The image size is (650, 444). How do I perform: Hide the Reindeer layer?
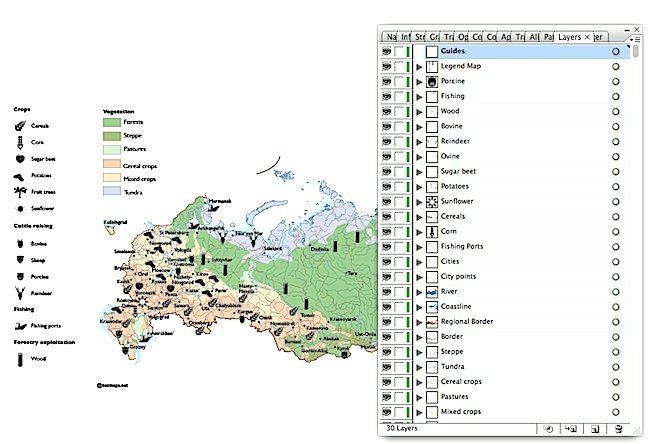tap(386, 141)
